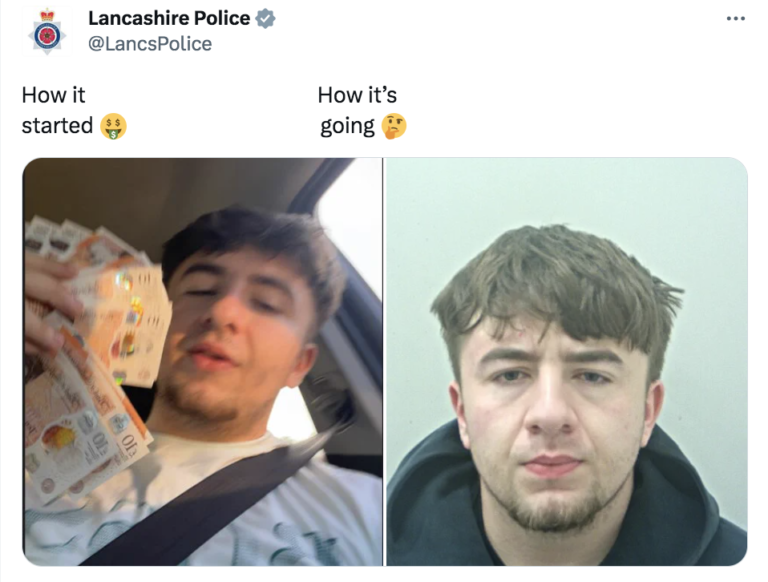Image resolution: width=768 pixels, height=582 pixels.
Task: Select the "How it started" caption text
Action: [74, 110]
